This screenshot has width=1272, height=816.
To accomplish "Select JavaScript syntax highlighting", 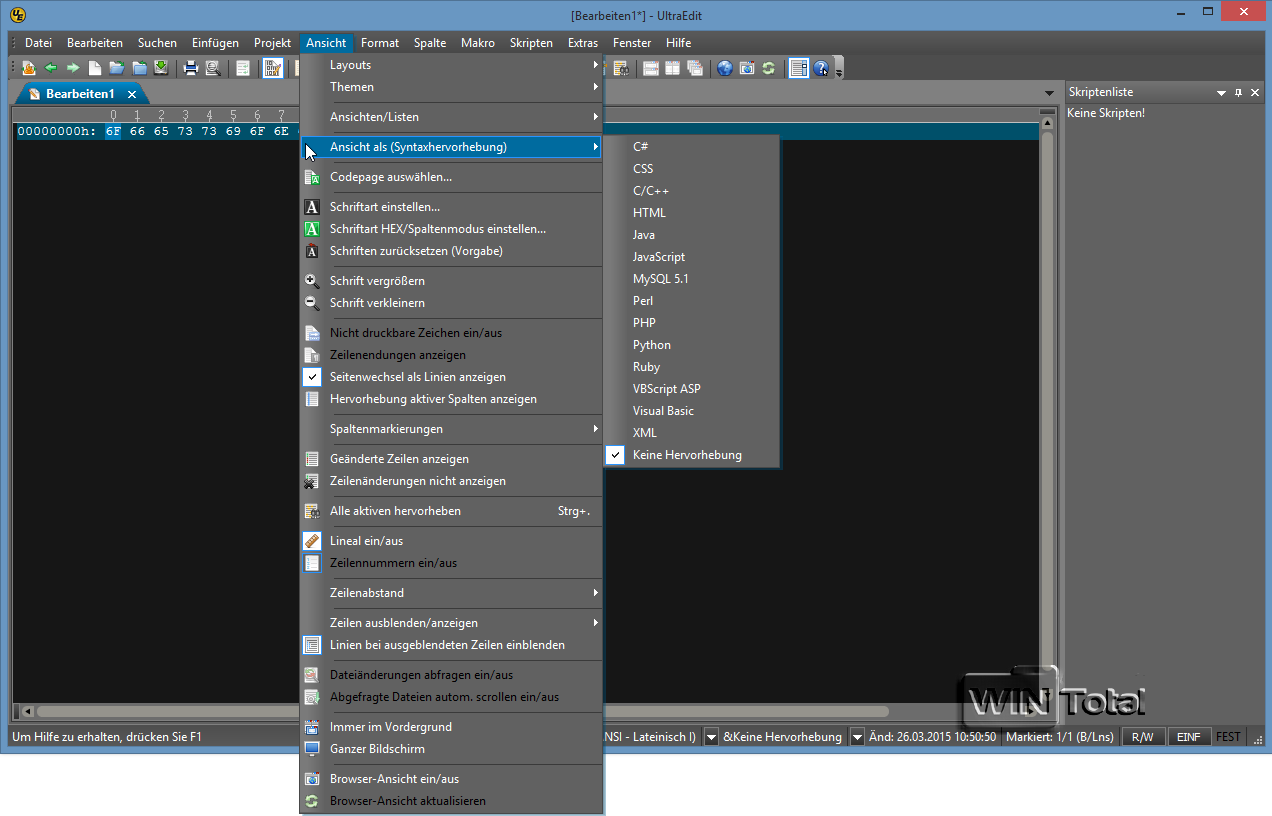I will coord(692,257).
